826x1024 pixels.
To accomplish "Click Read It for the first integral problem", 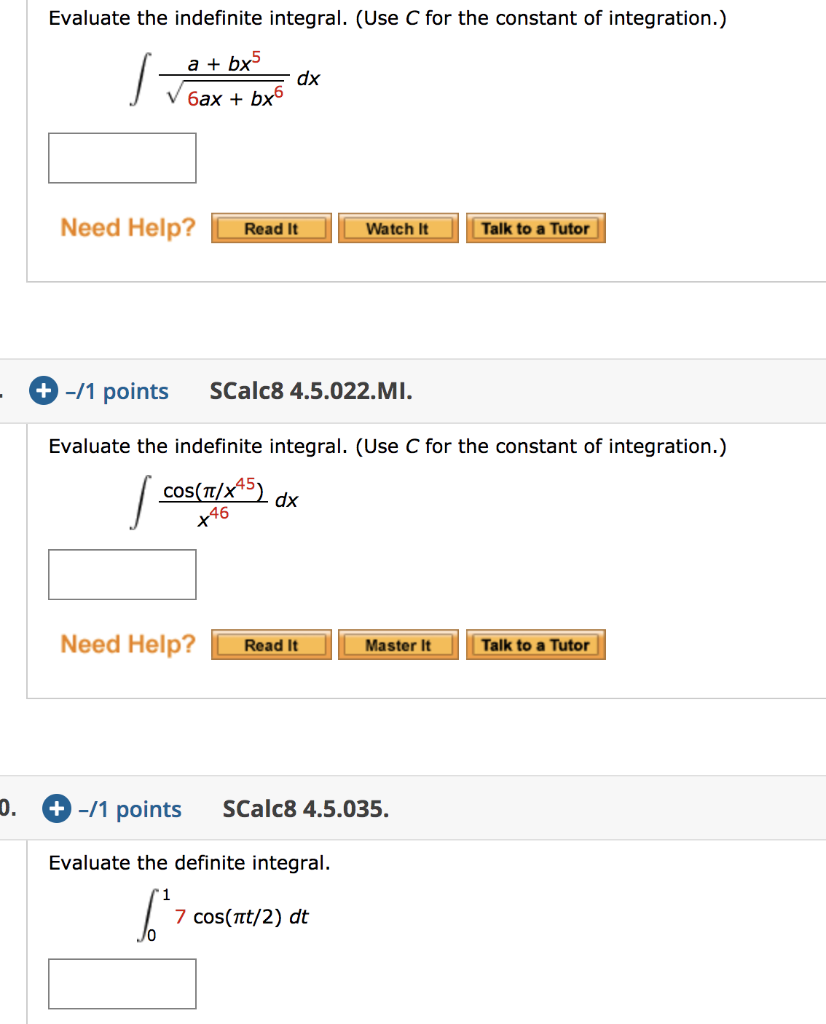I will tap(270, 228).
